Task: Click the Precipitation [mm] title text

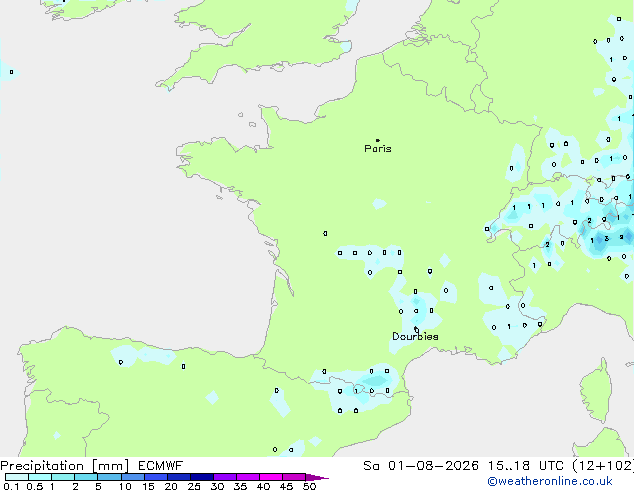Action: point(65,466)
